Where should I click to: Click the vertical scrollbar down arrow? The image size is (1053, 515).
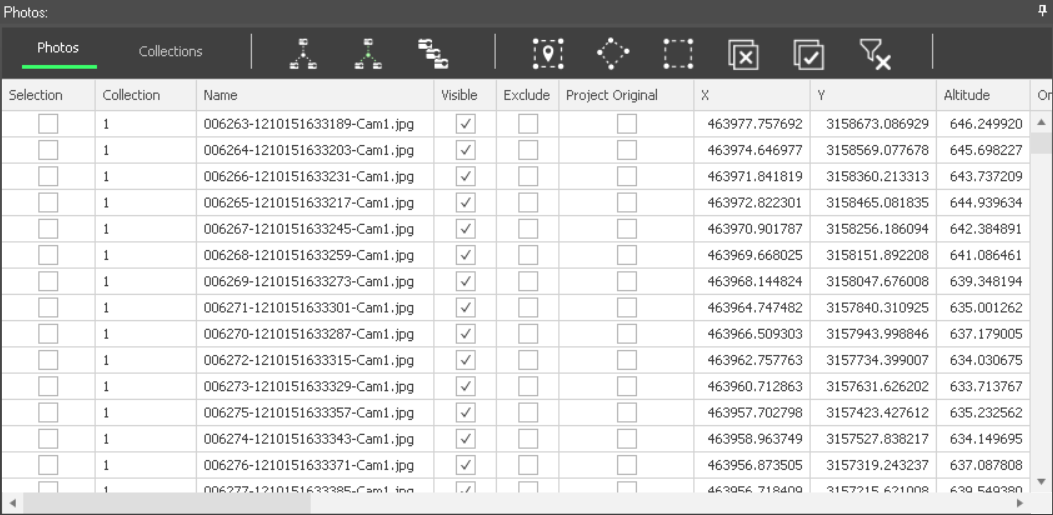point(1042,481)
